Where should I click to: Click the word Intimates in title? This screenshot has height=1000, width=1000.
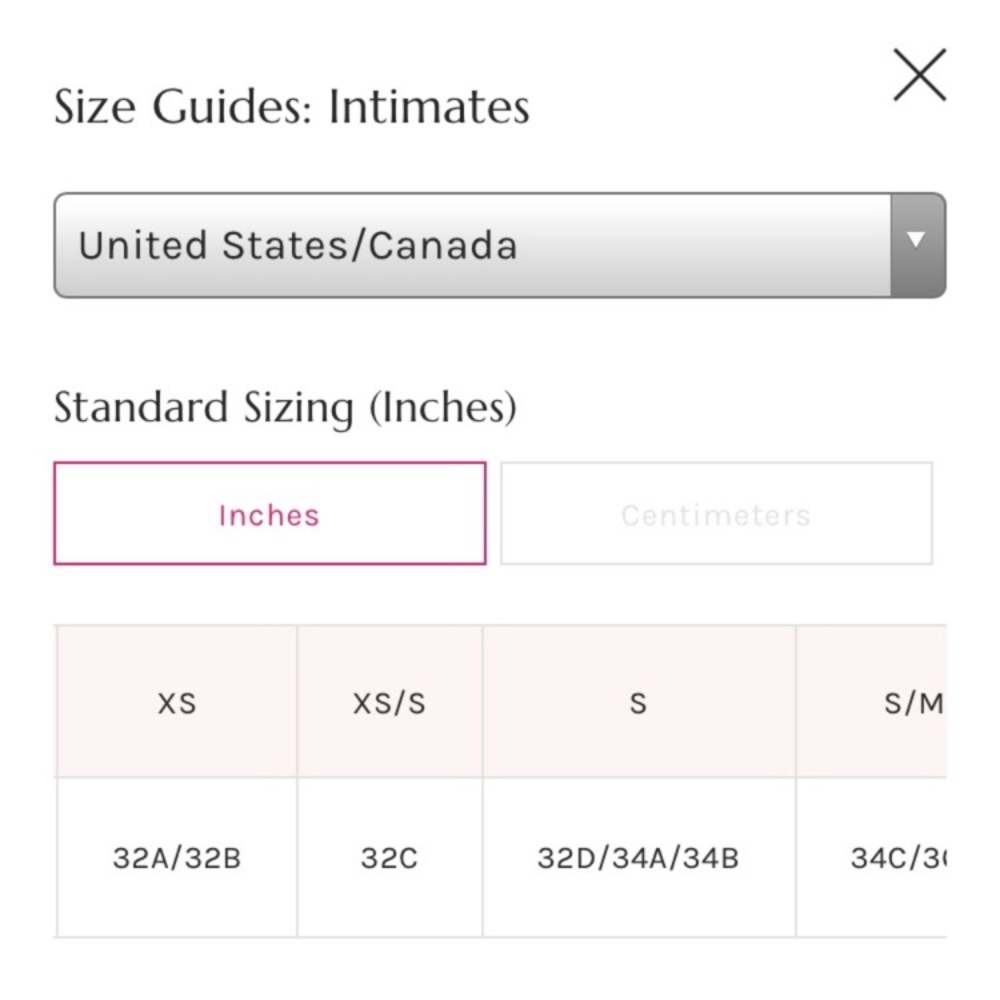click(x=429, y=107)
